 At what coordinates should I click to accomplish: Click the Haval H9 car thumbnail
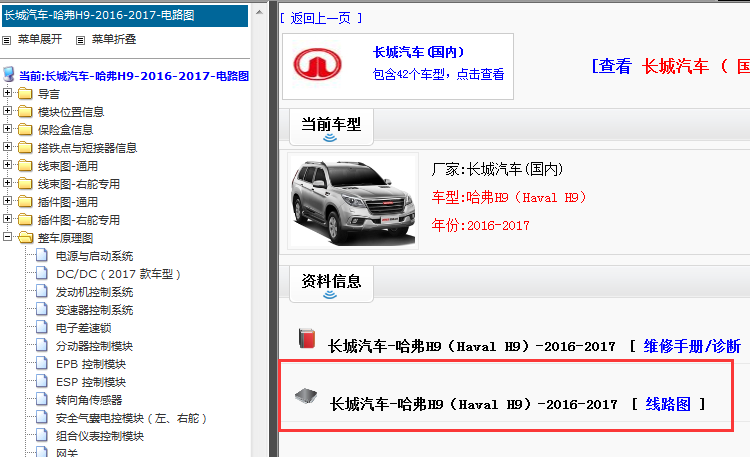click(353, 201)
